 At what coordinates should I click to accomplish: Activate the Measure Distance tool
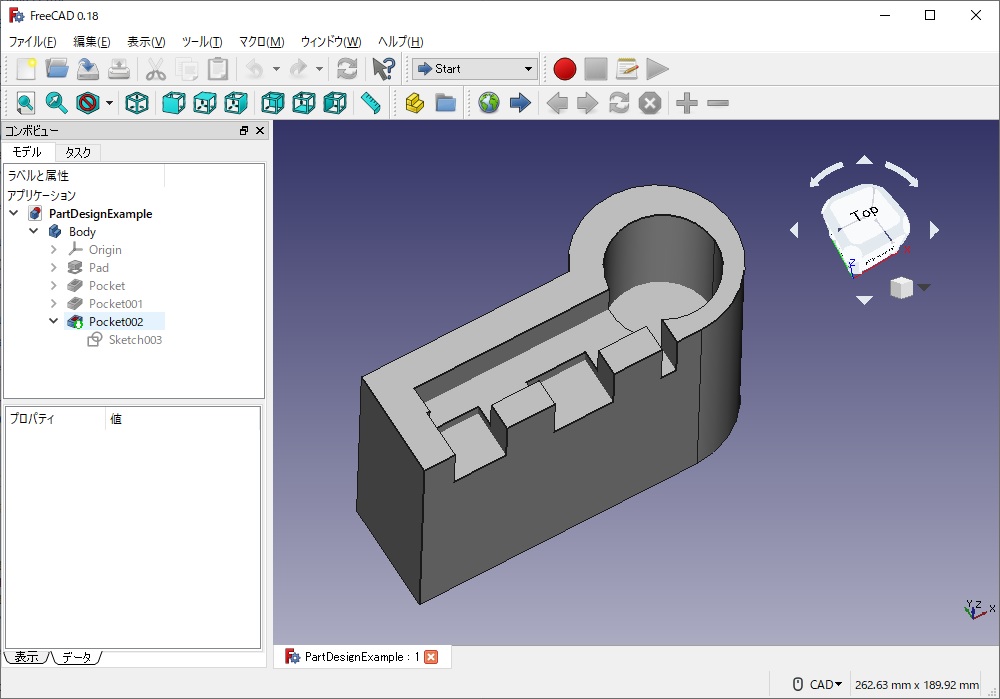[369, 103]
